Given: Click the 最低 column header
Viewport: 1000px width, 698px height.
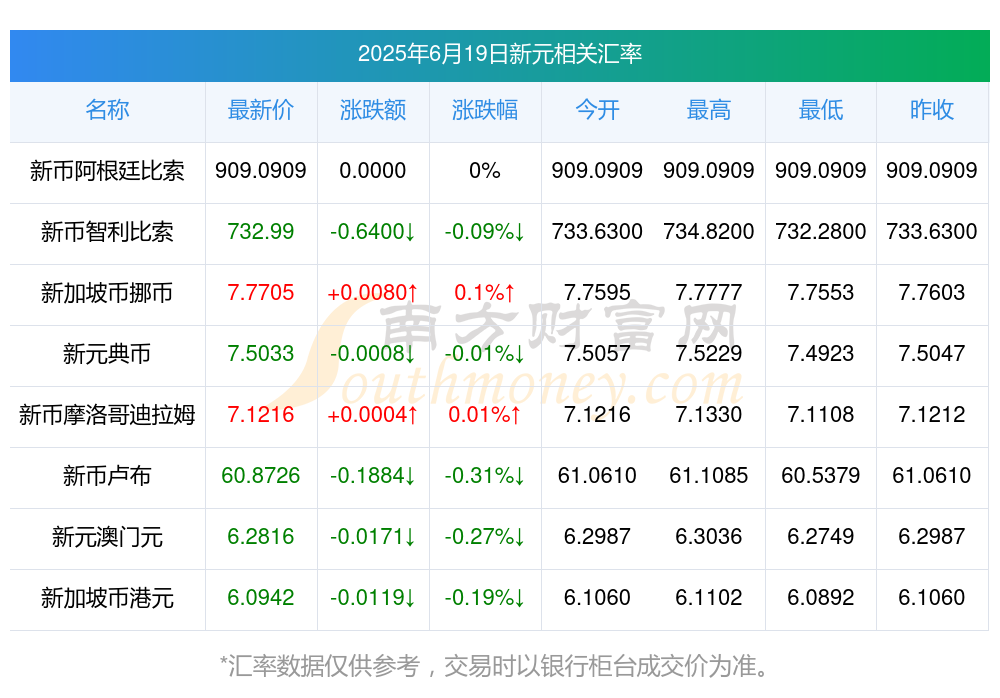Looking at the screenshot, I should coord(821,110).
